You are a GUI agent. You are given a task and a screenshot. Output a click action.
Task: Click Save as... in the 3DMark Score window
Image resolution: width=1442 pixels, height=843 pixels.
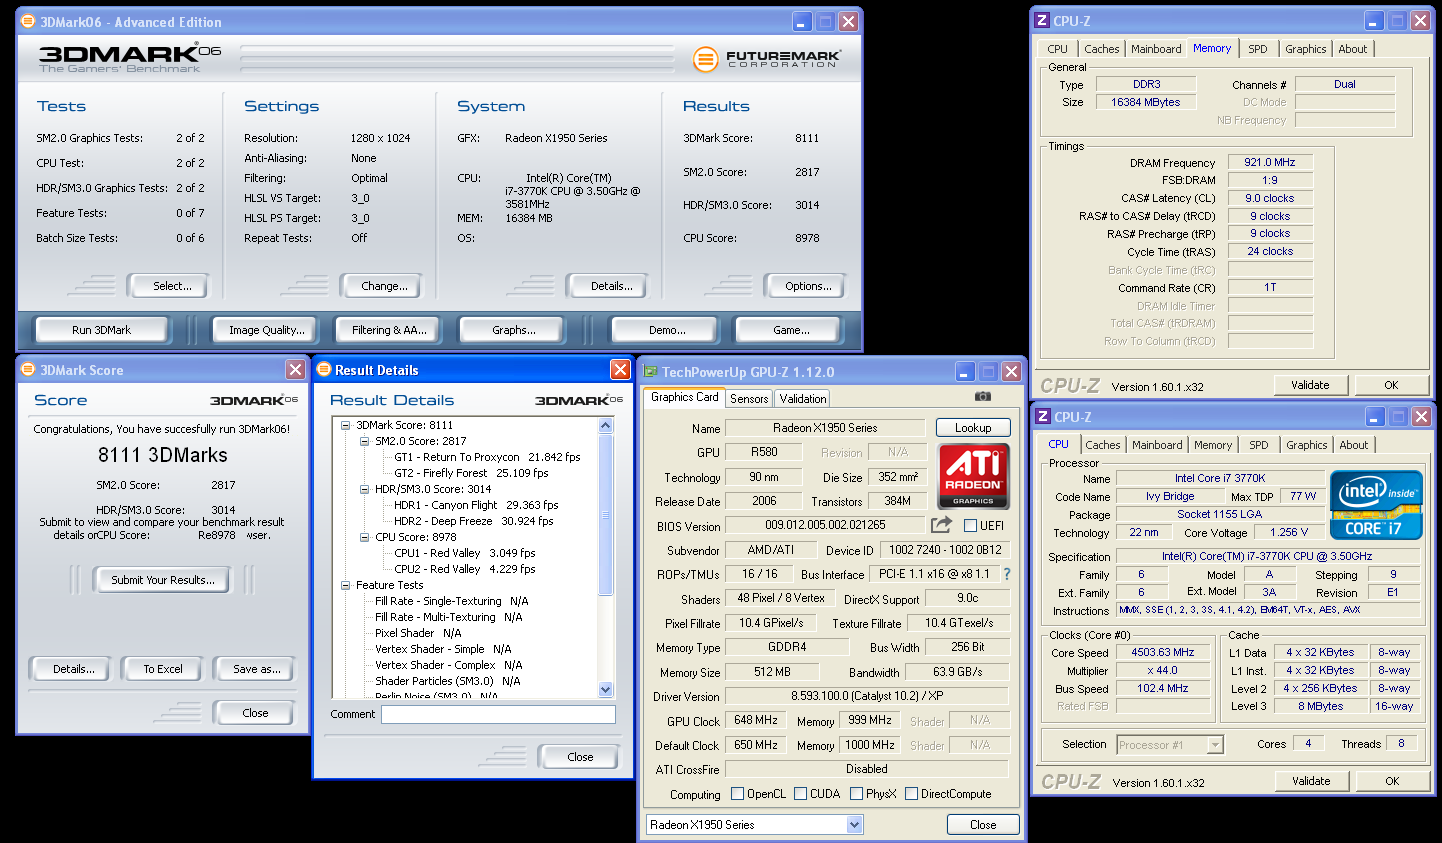click(x=257, y=669)
